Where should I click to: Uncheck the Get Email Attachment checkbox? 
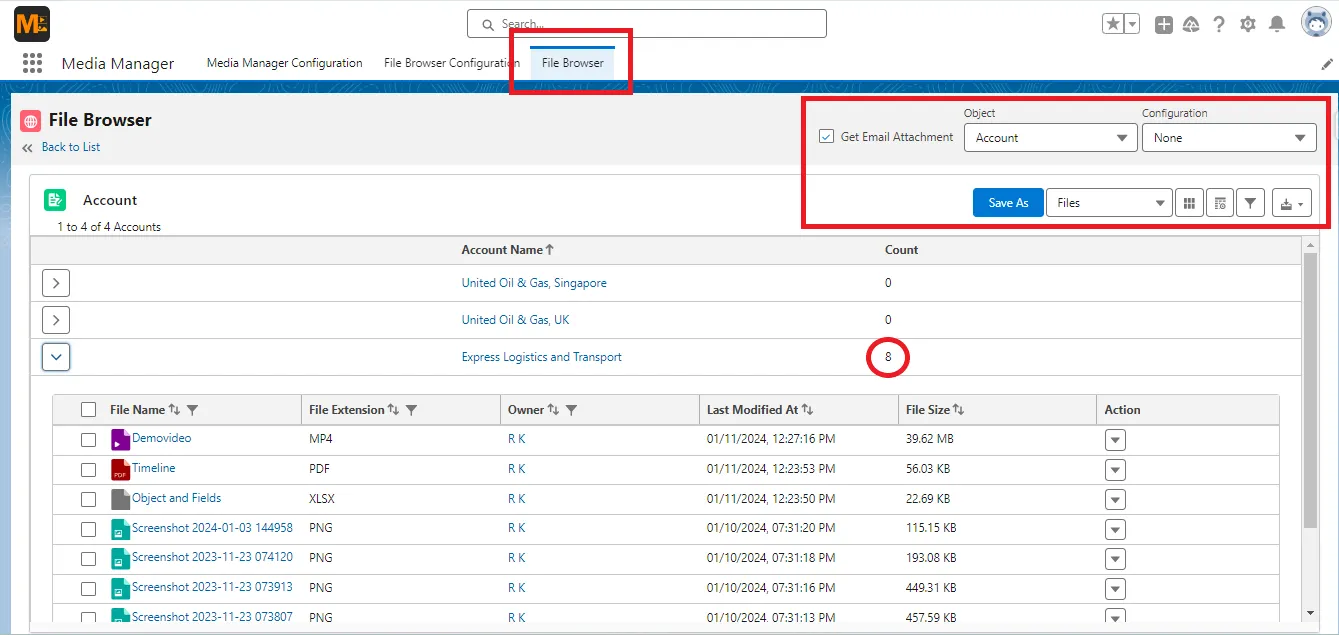tap(825, 137)
